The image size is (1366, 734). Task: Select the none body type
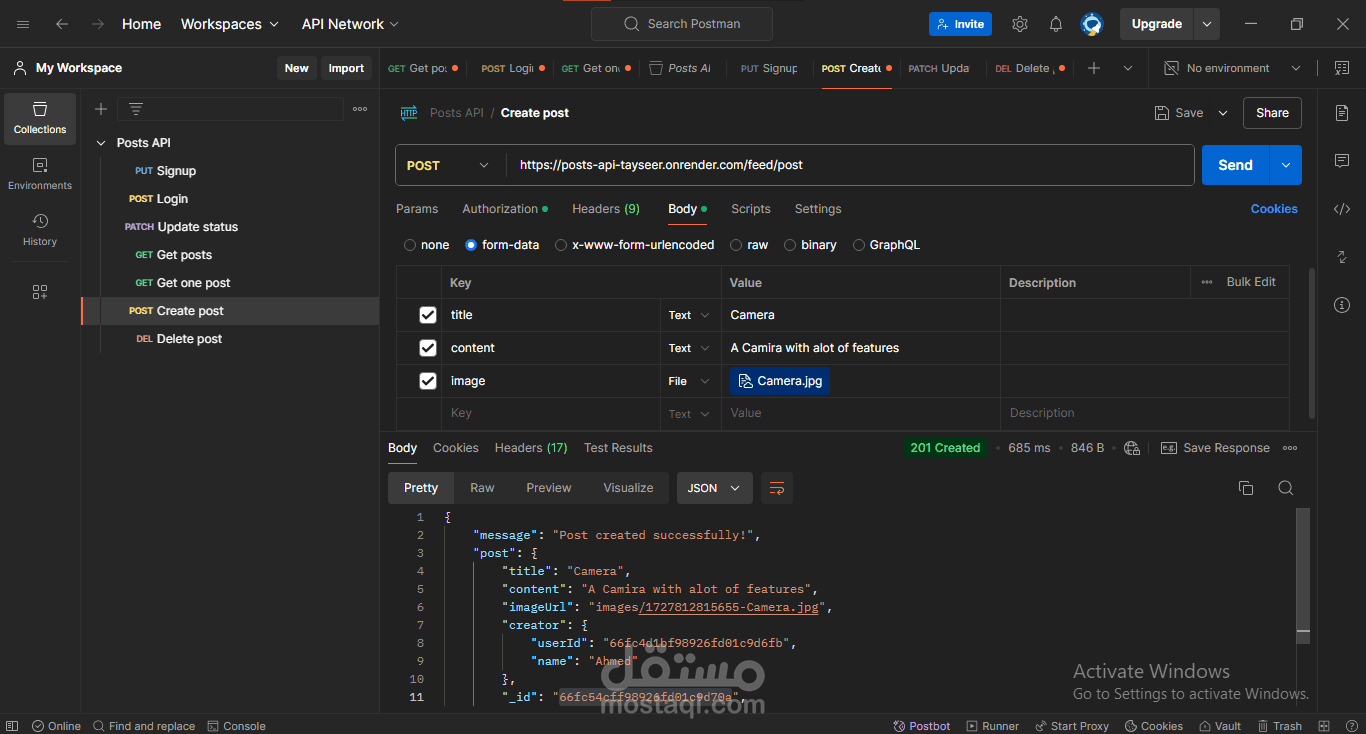tap(410, 245)
